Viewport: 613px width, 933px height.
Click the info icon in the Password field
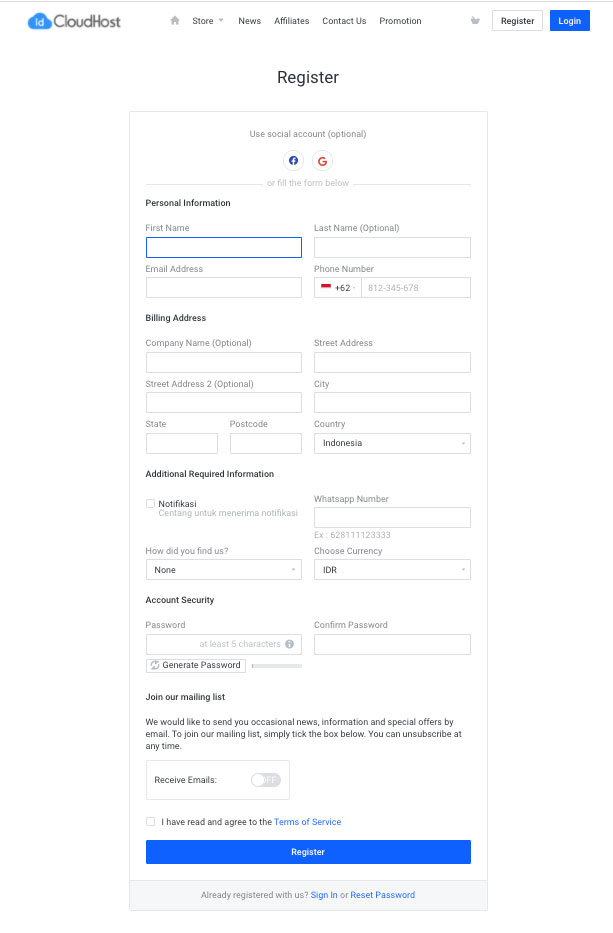(x=289, y=644)
